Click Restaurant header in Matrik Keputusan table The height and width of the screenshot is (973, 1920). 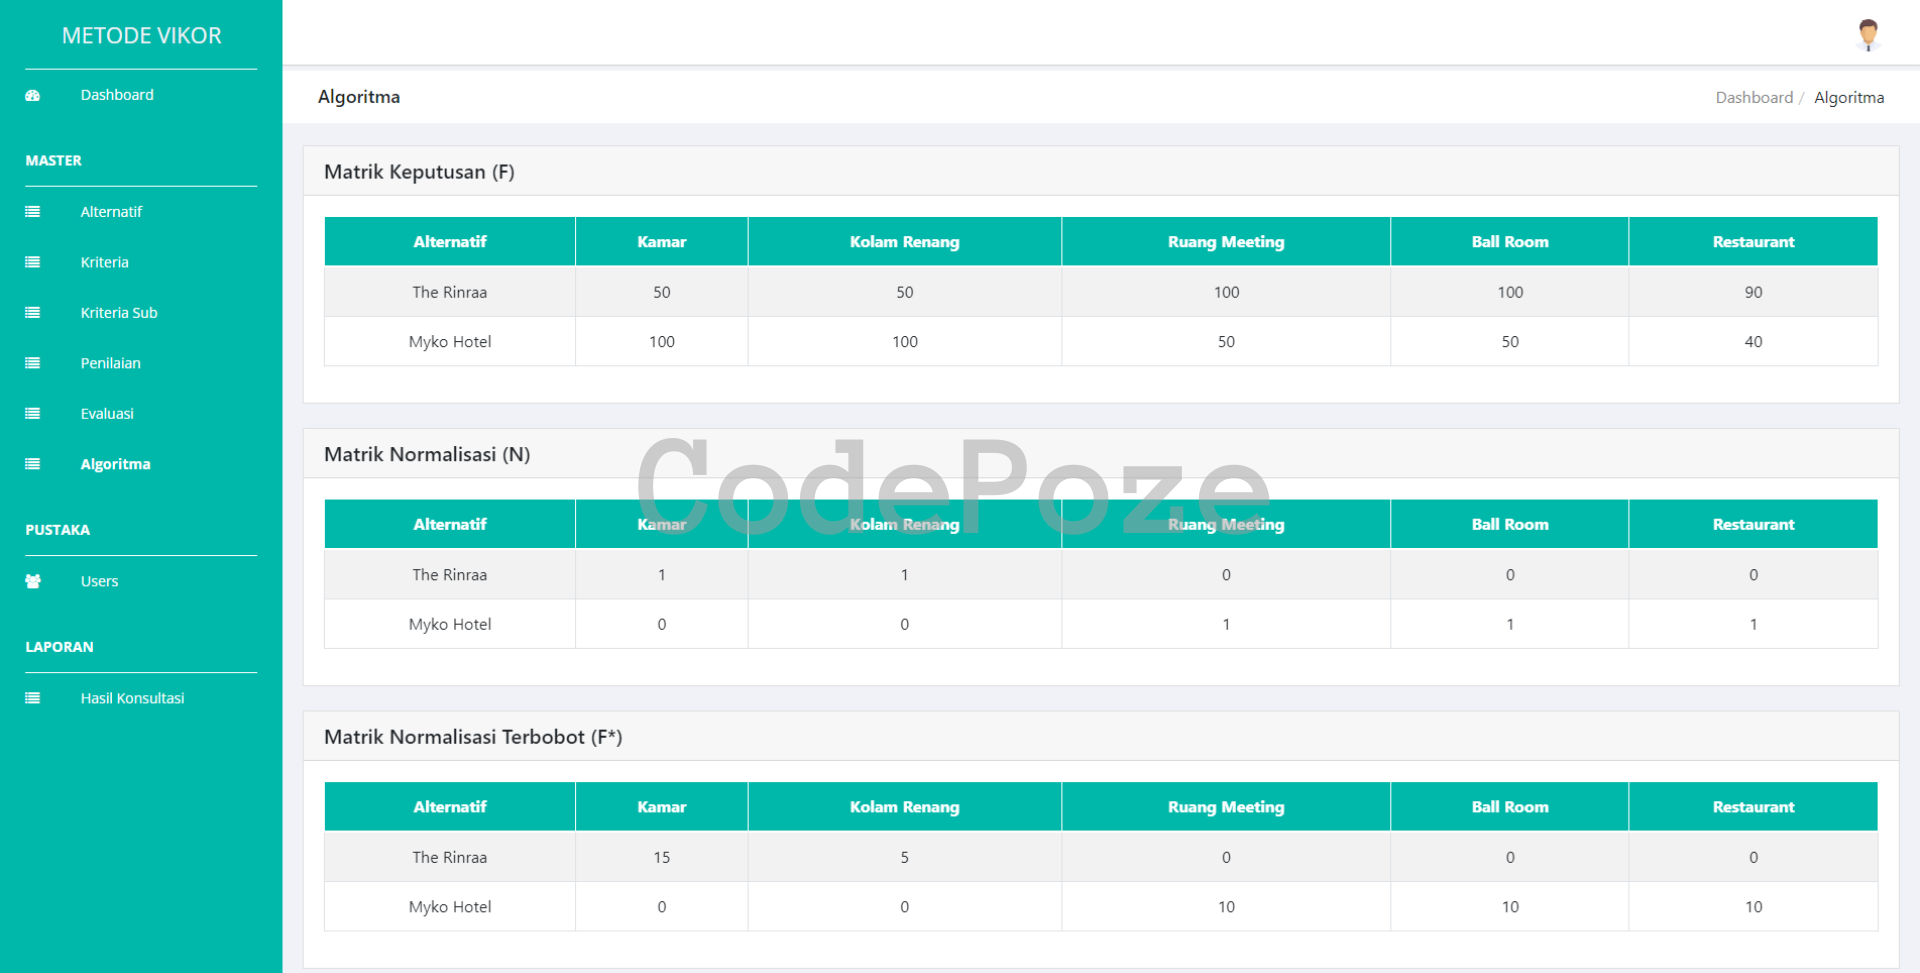coord(1752,242)
